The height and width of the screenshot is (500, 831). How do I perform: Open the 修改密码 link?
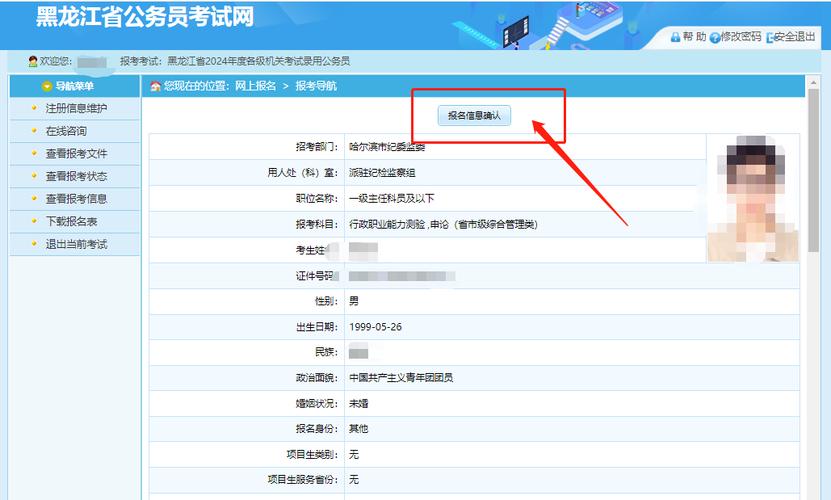pos(741,37)
